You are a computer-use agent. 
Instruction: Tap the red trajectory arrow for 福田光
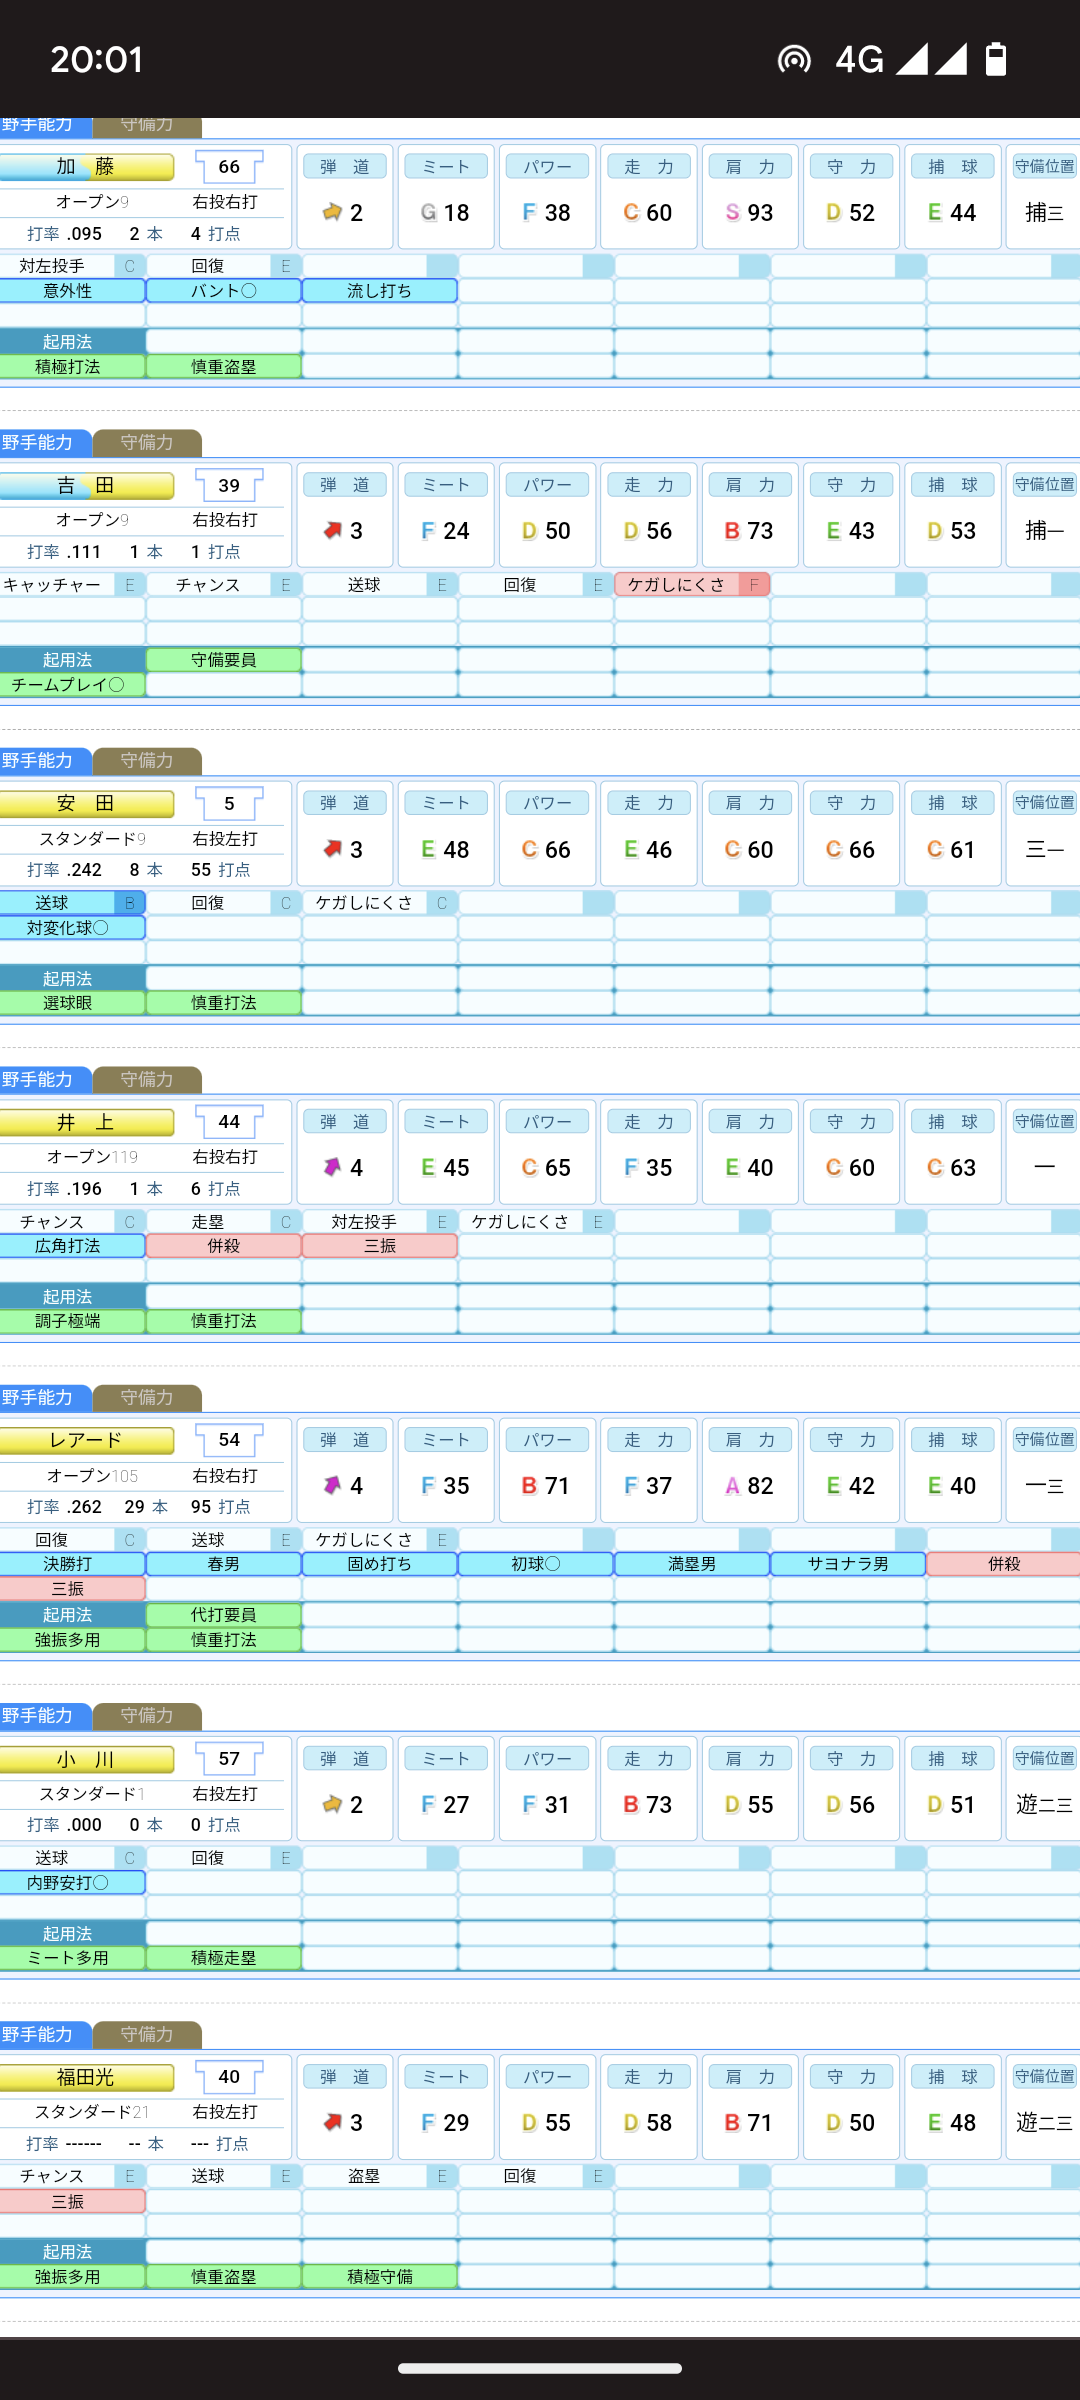click(x=332, y=2122)
